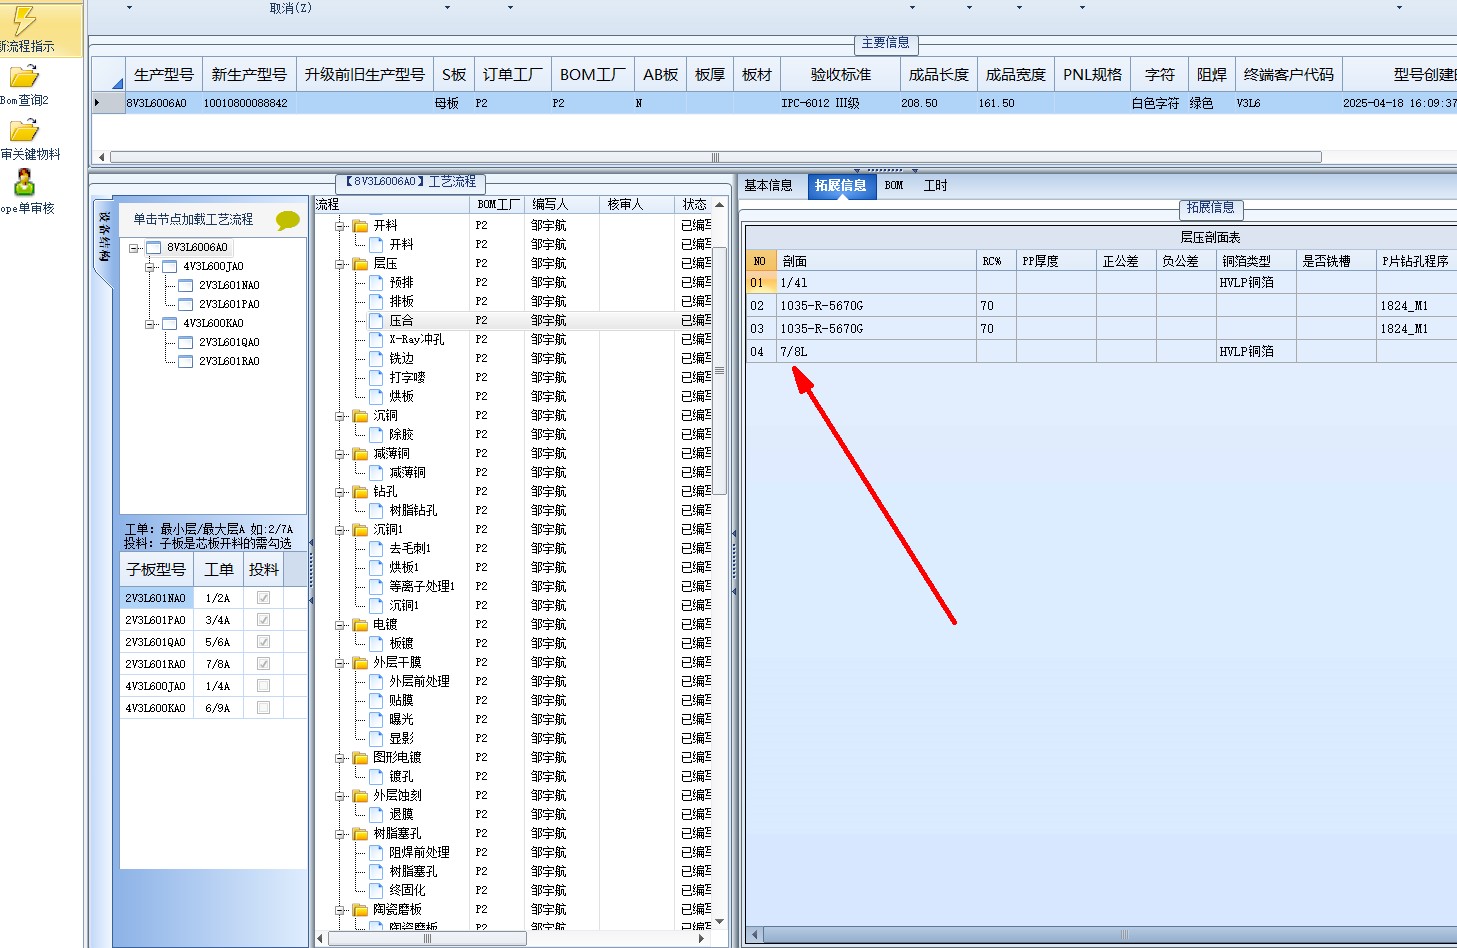Select the 树脂塞孔 folder node

pyautogui.click(x=397, y=833)
